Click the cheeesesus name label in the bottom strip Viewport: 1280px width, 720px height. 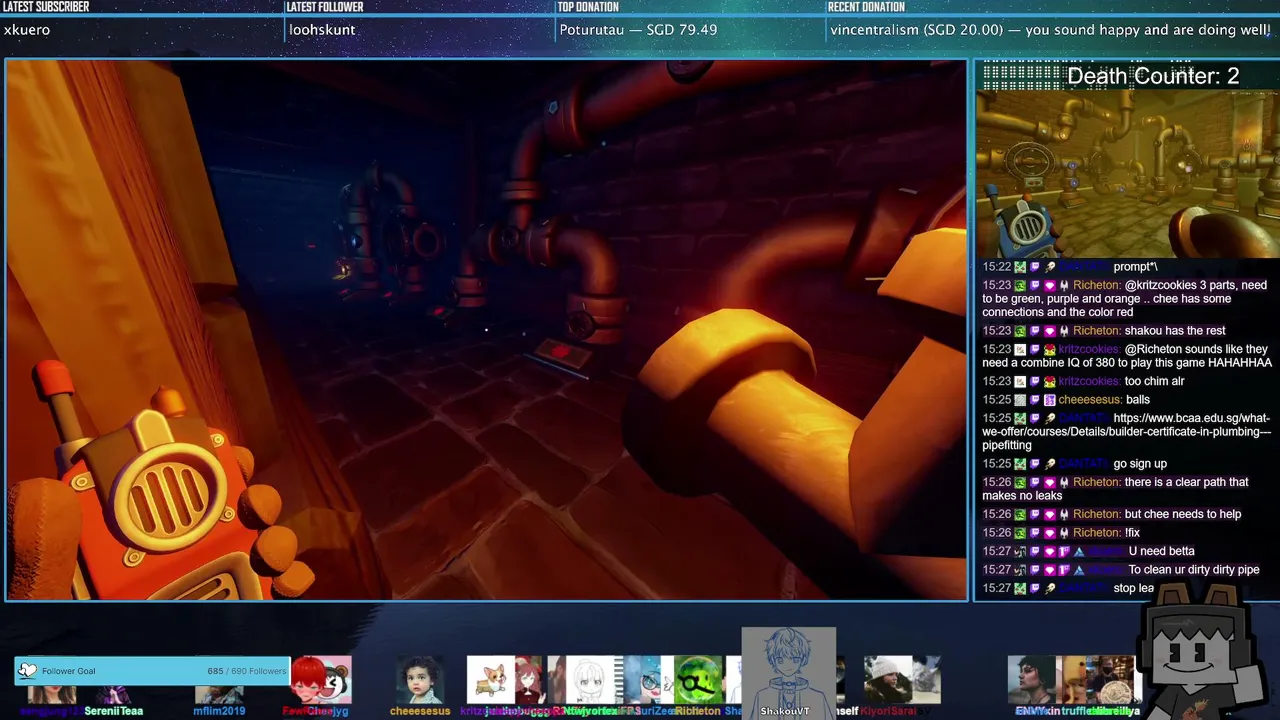(420, 711)
